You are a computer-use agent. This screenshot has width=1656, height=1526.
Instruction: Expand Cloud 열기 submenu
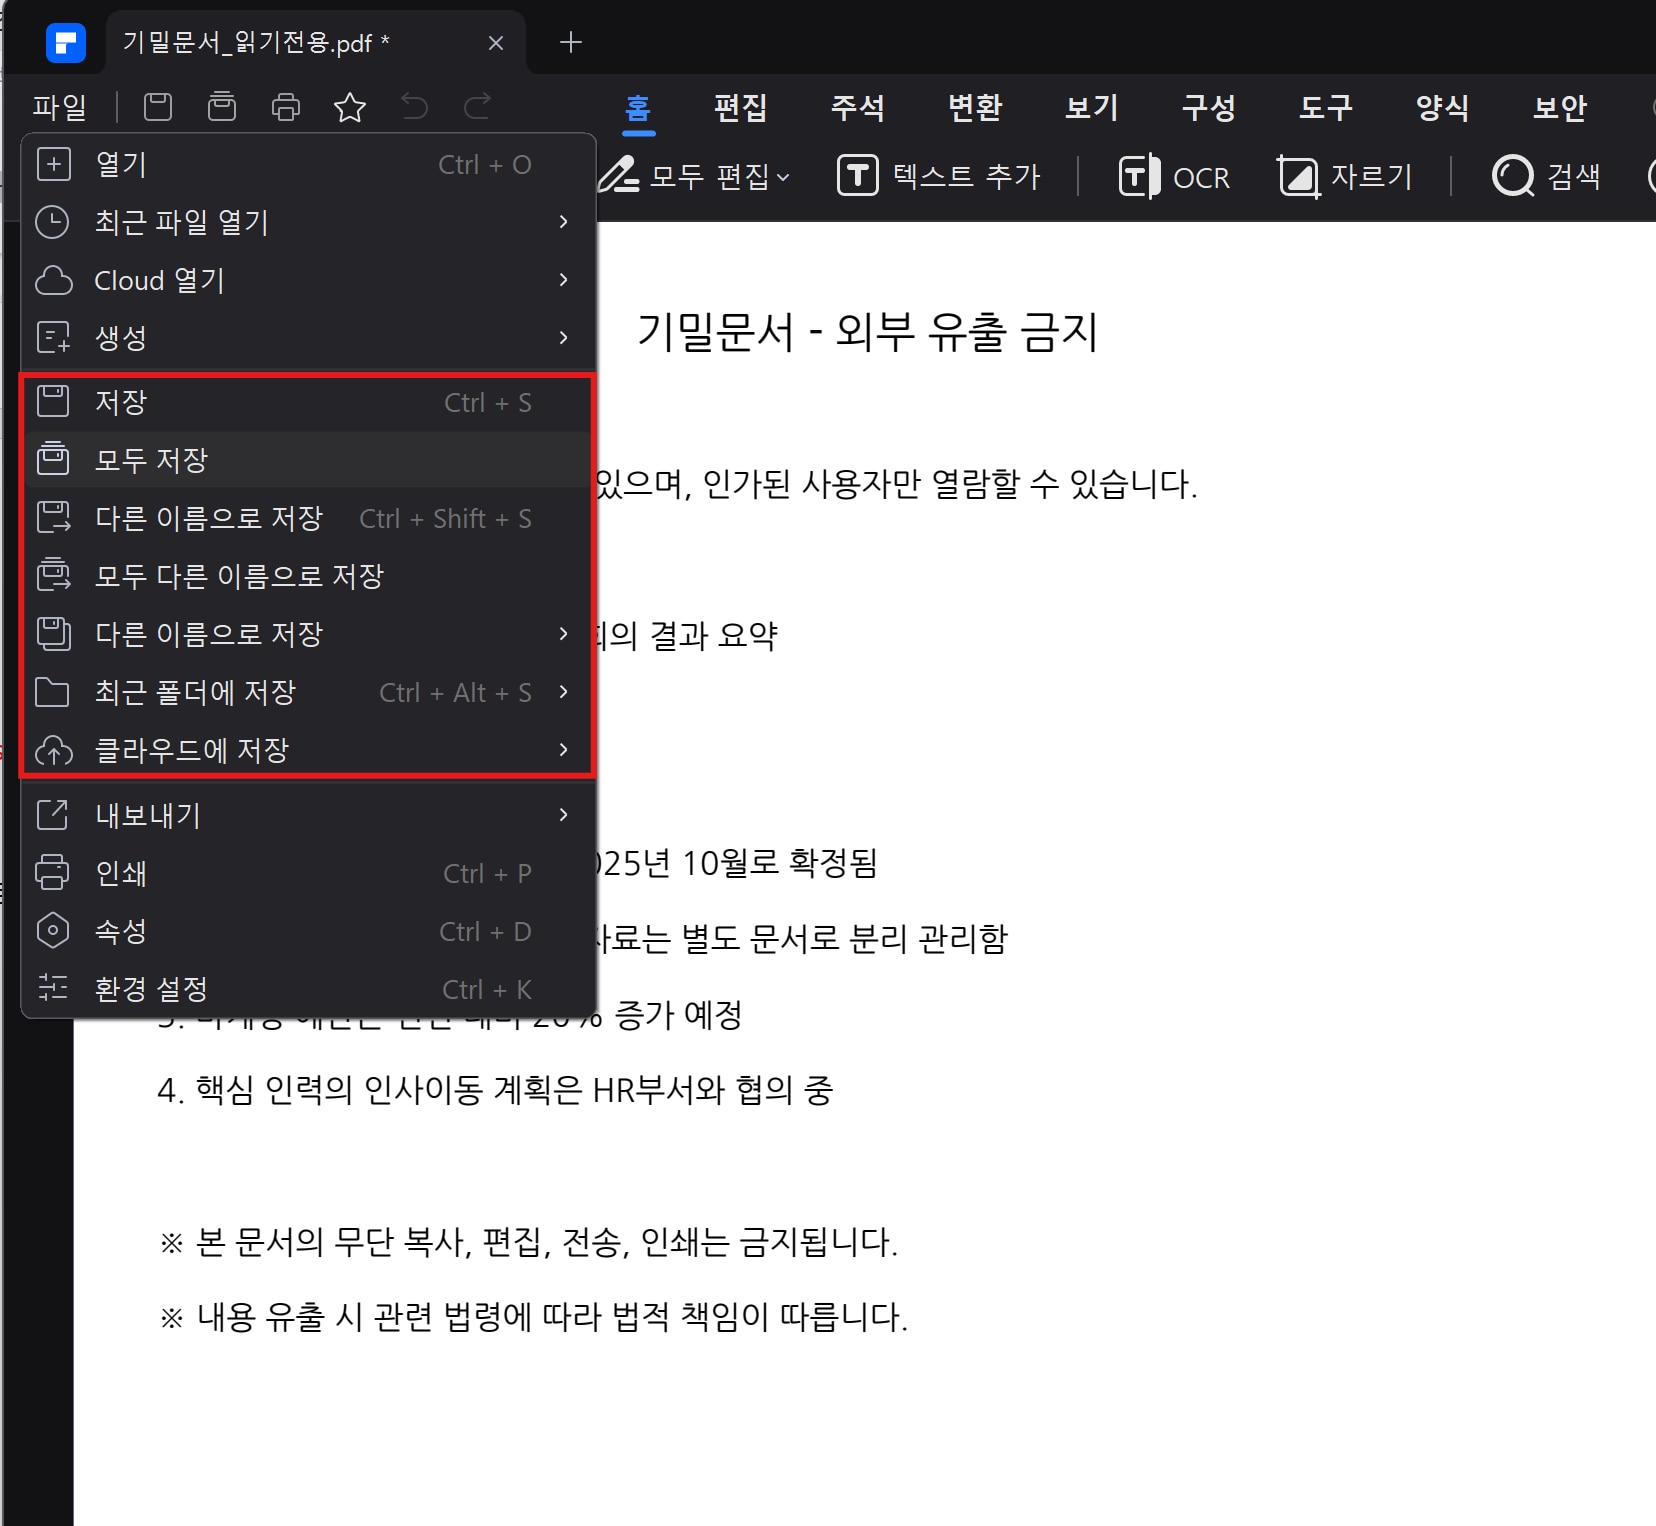click(309, 280)
